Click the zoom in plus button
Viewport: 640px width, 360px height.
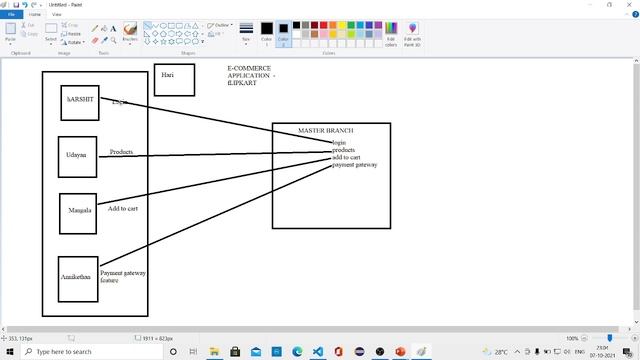[x=634, y=338]
